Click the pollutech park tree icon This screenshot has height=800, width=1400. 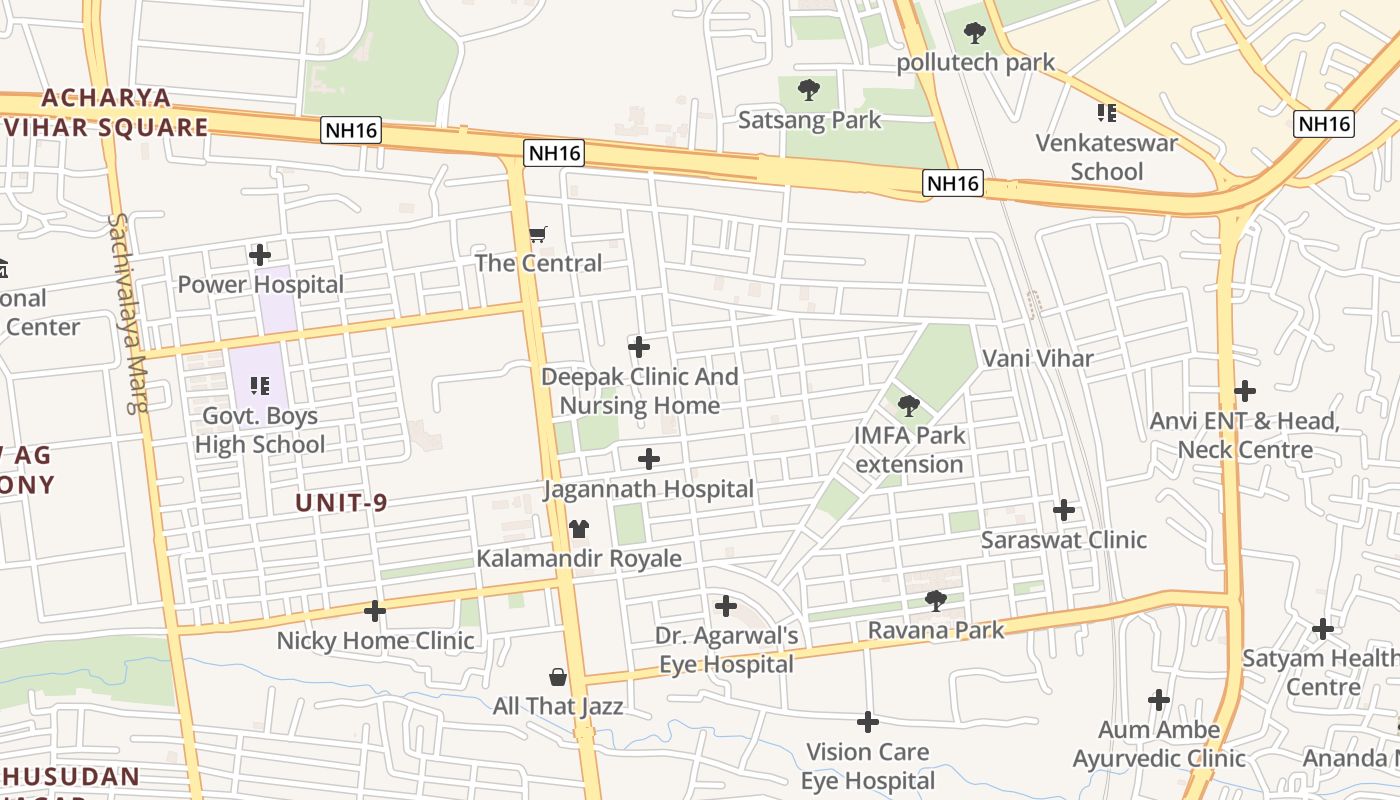(x=975, y=33)
